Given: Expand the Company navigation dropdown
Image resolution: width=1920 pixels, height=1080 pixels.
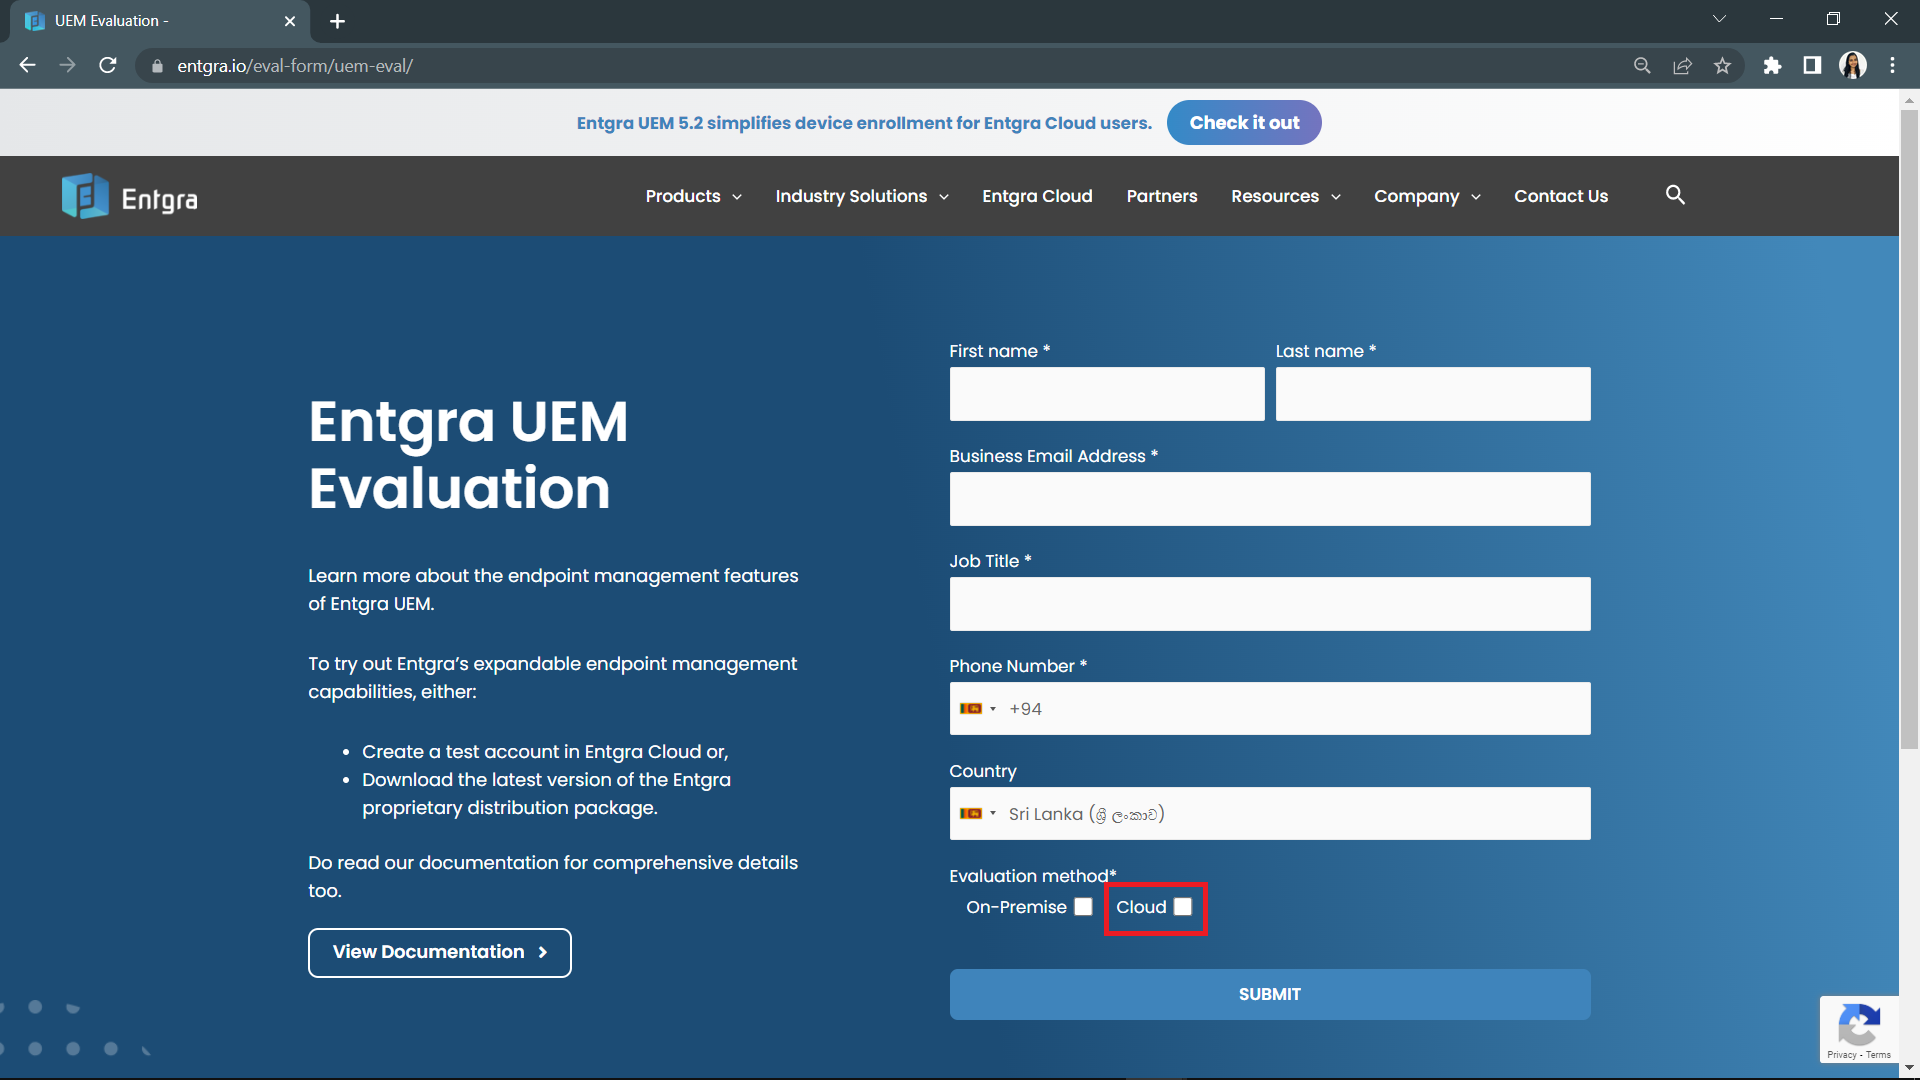Looking at the screenshot, I should pos(1426,196).
